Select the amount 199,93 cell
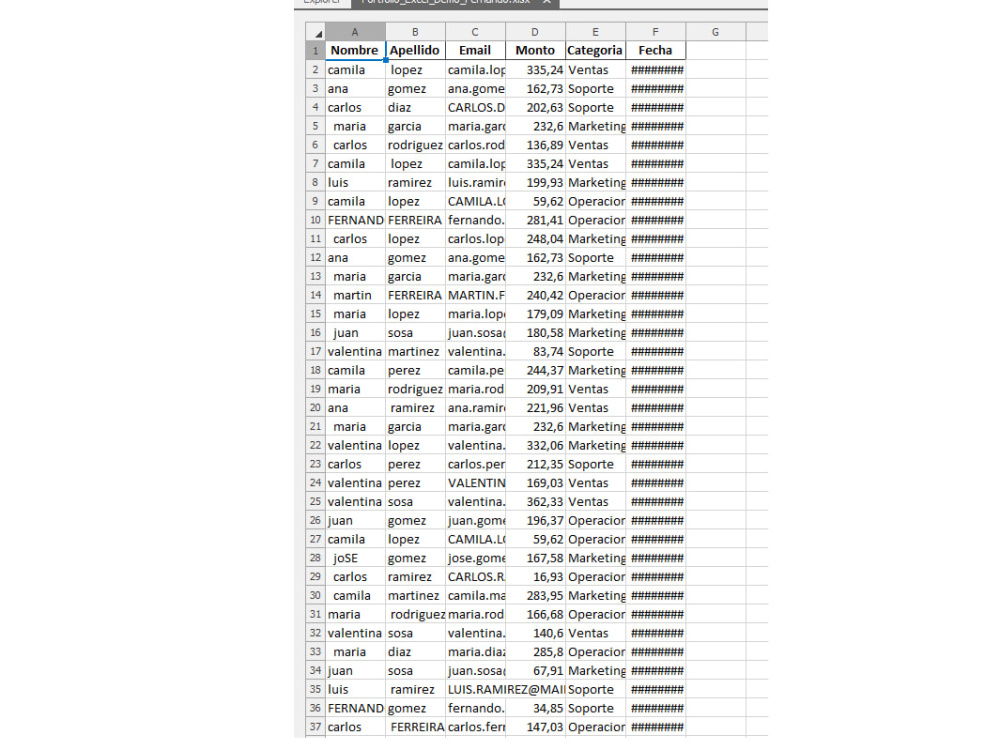 pos(535,182)
